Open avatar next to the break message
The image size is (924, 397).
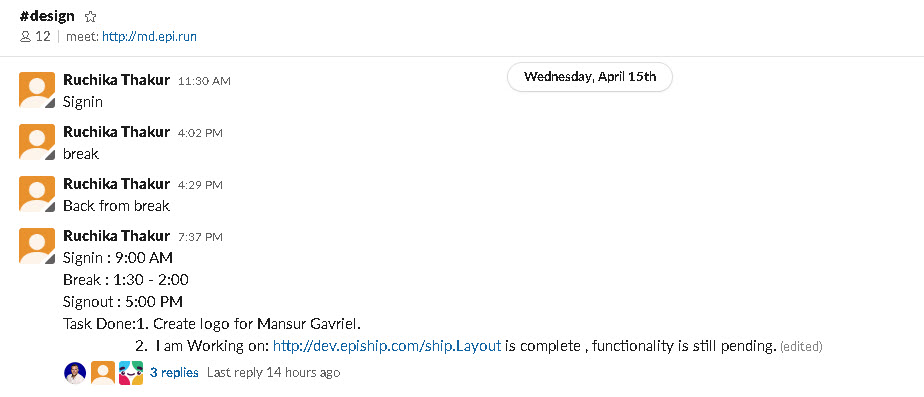(x=37, y=142)
